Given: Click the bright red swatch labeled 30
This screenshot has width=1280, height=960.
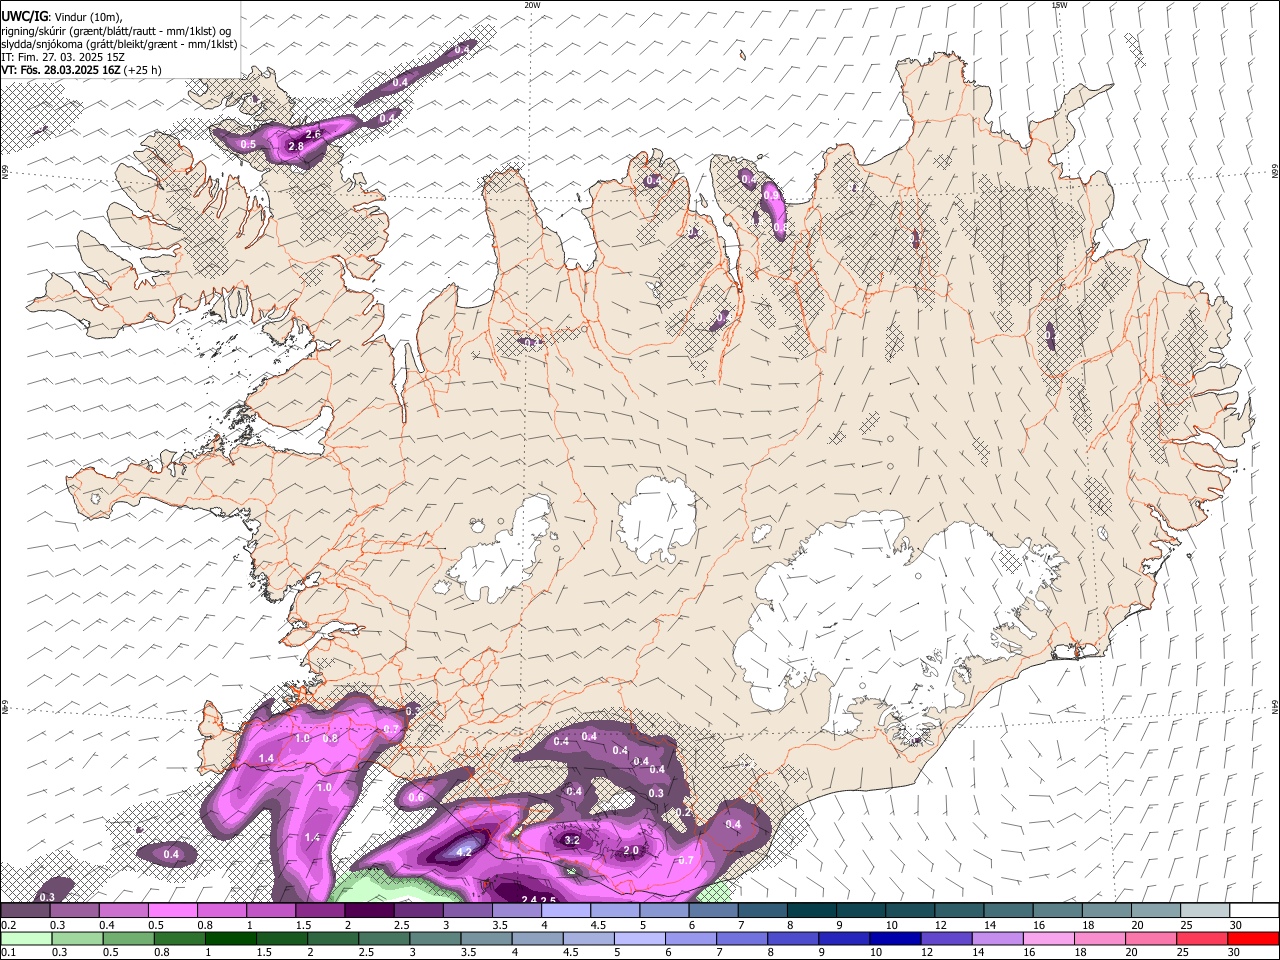Looking at the screenshot, I should pyautogui.click(x=1252, y=938).
